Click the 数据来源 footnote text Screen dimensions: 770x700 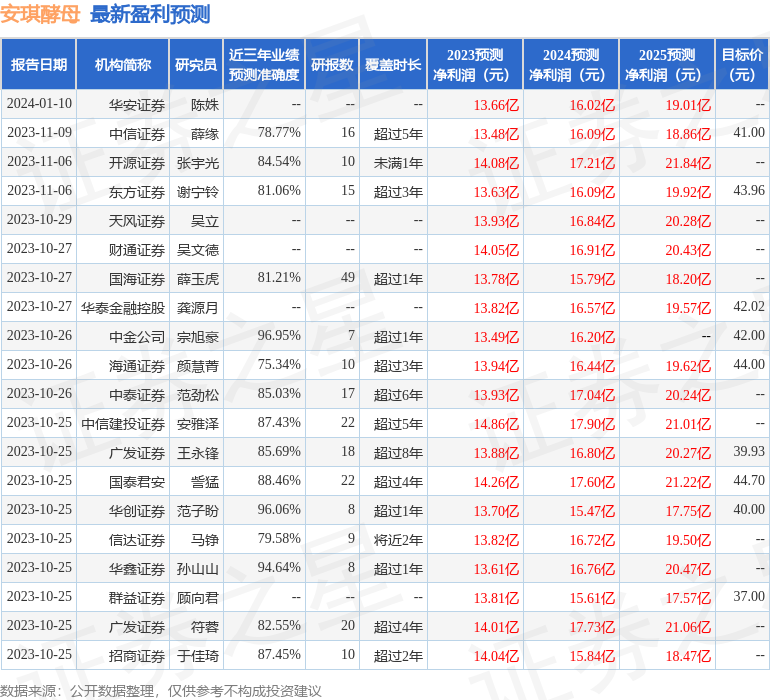tap(161, 691)
